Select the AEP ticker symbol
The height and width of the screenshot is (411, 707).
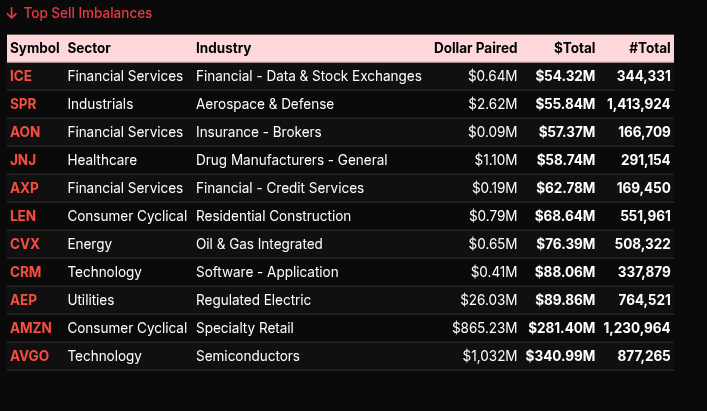22,300
